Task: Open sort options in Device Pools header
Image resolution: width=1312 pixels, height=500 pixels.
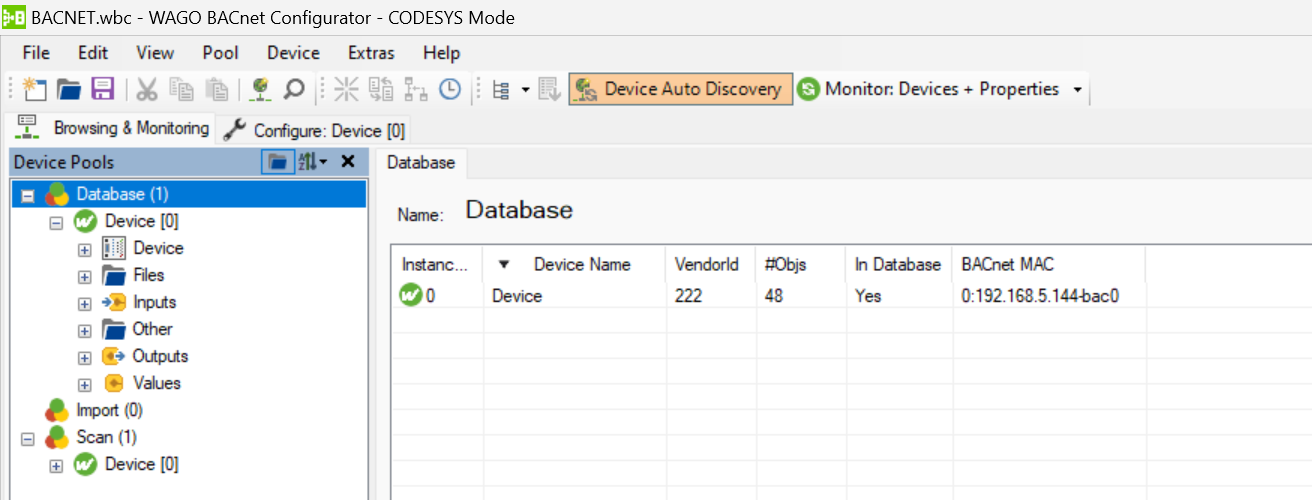Action: (x=313, y=161)
